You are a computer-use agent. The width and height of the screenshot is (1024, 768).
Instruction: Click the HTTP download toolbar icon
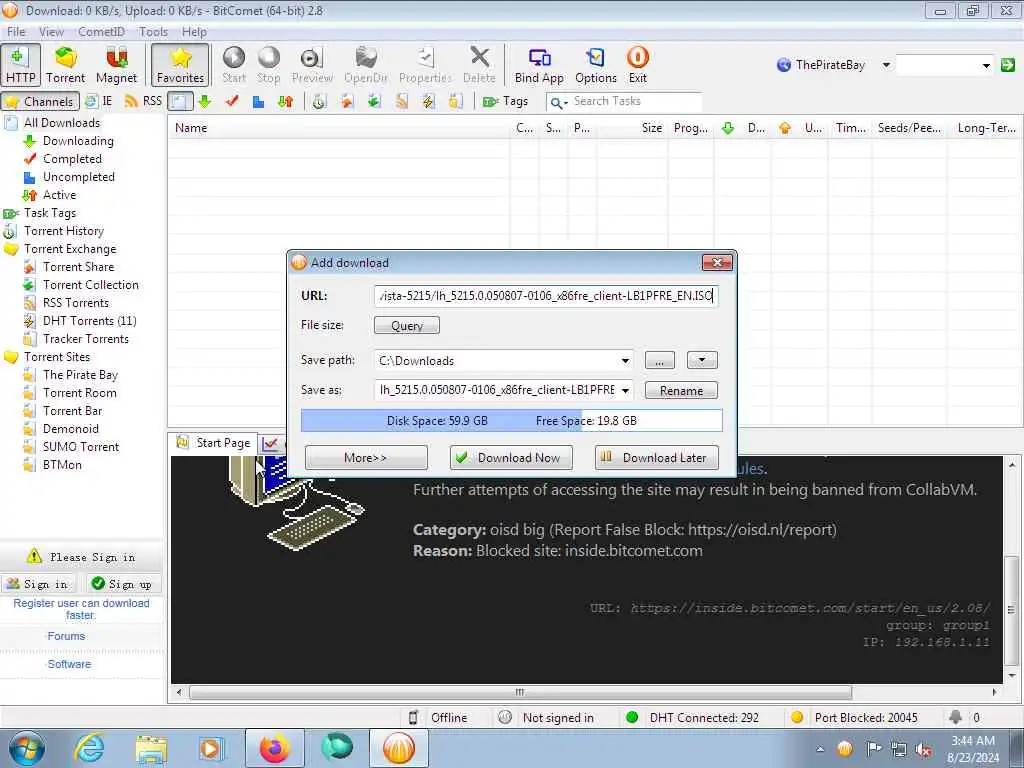point(20,65)
